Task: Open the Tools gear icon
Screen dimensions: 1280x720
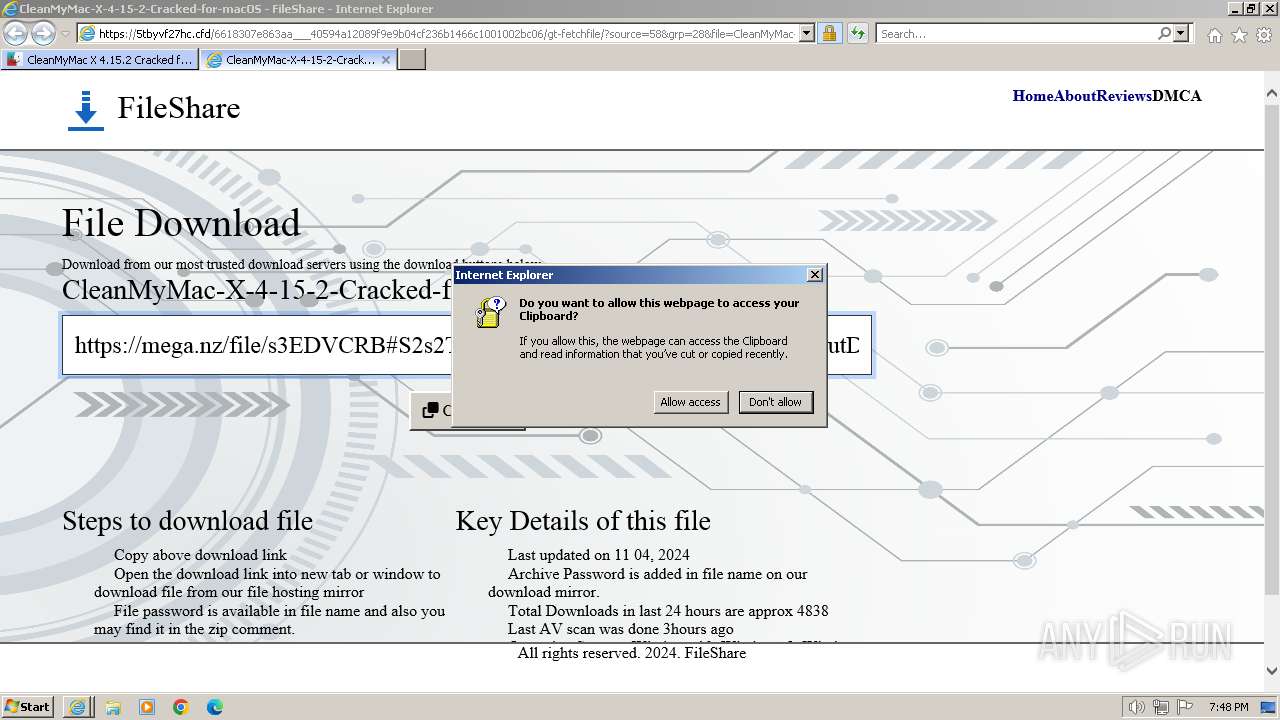Action: (x=1264, y=35)
